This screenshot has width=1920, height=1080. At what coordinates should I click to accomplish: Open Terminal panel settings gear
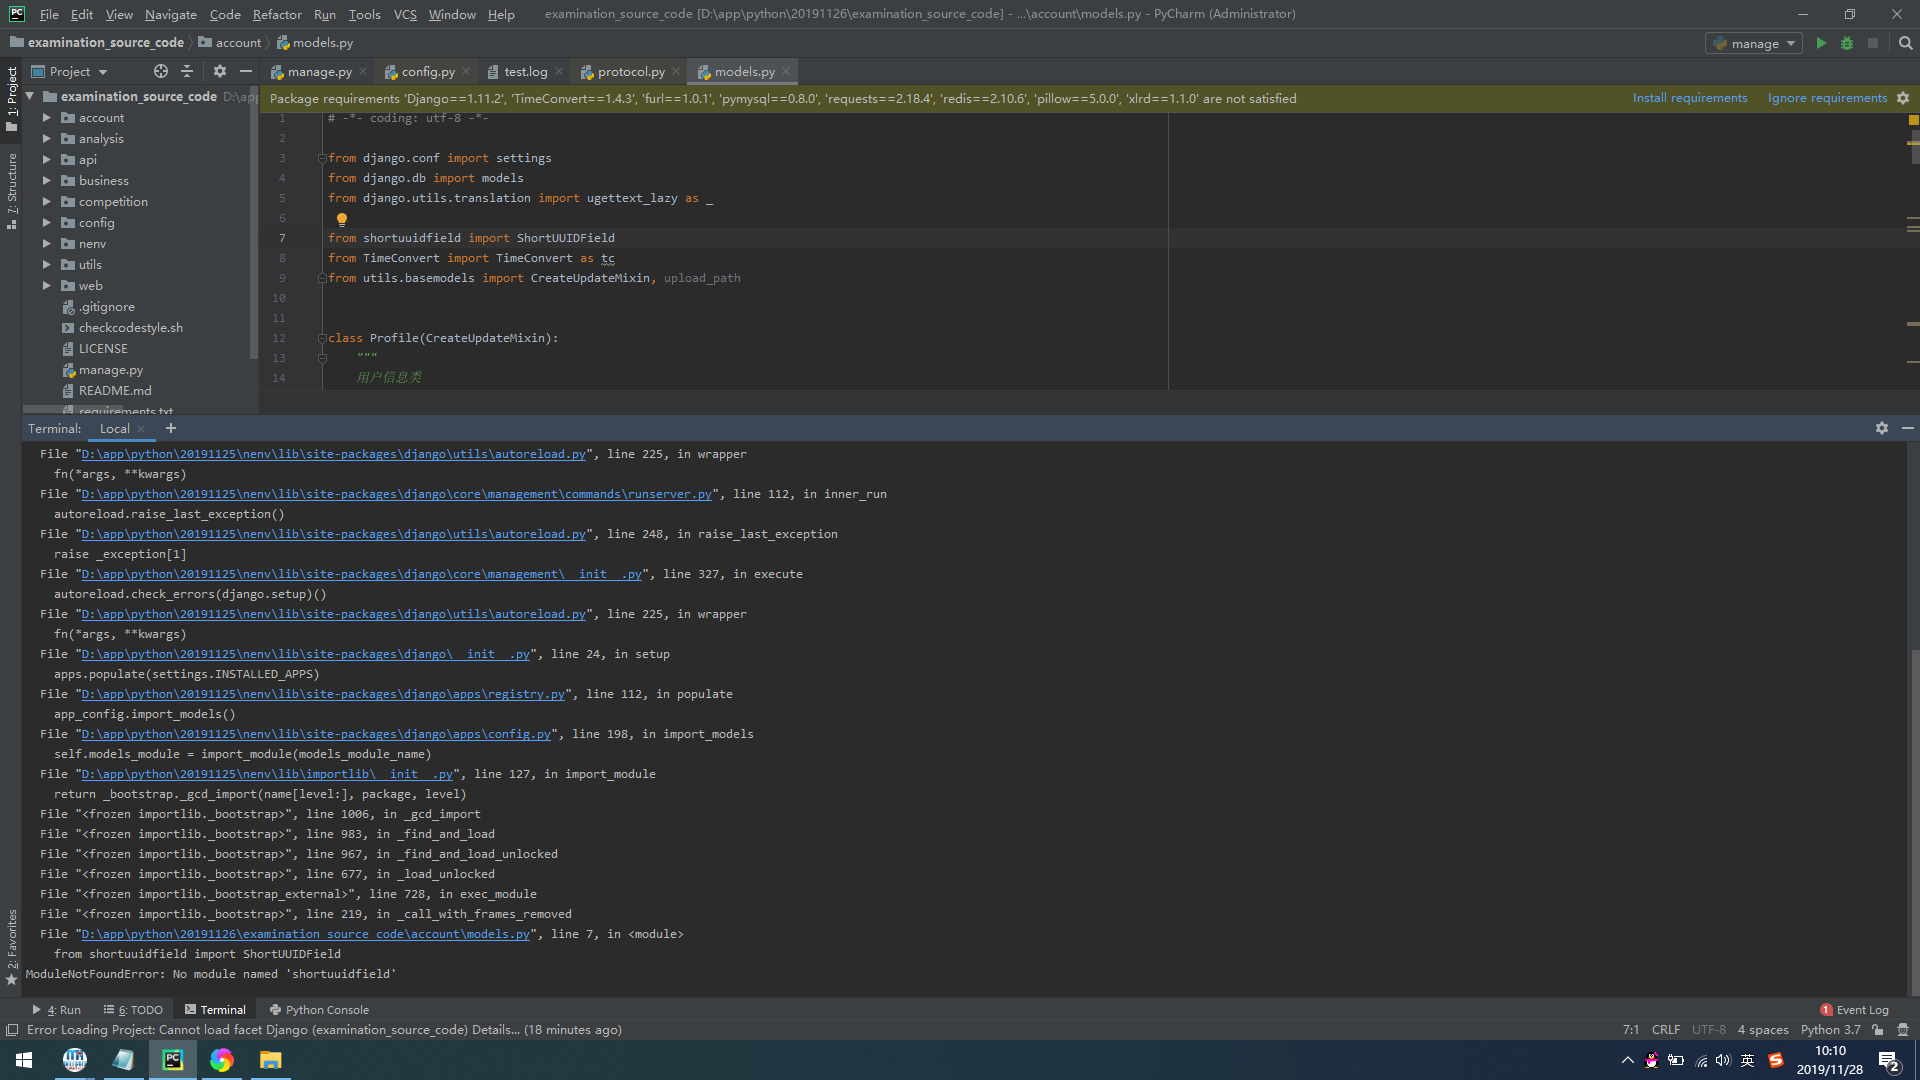tap(1882, 428)
